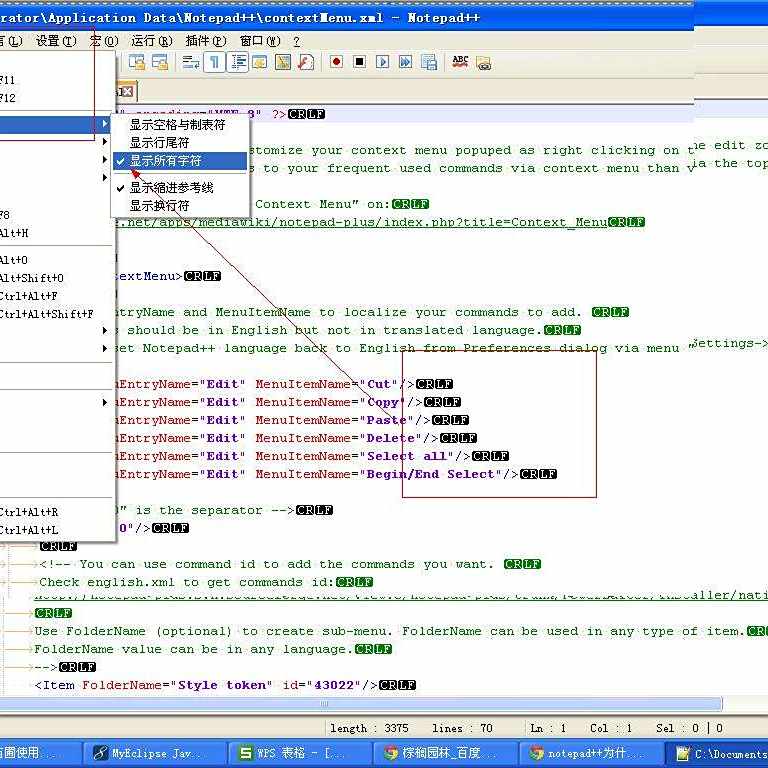Click the Save Recorded Macro icon
768x768 pixels.
(x=429, y=62)
